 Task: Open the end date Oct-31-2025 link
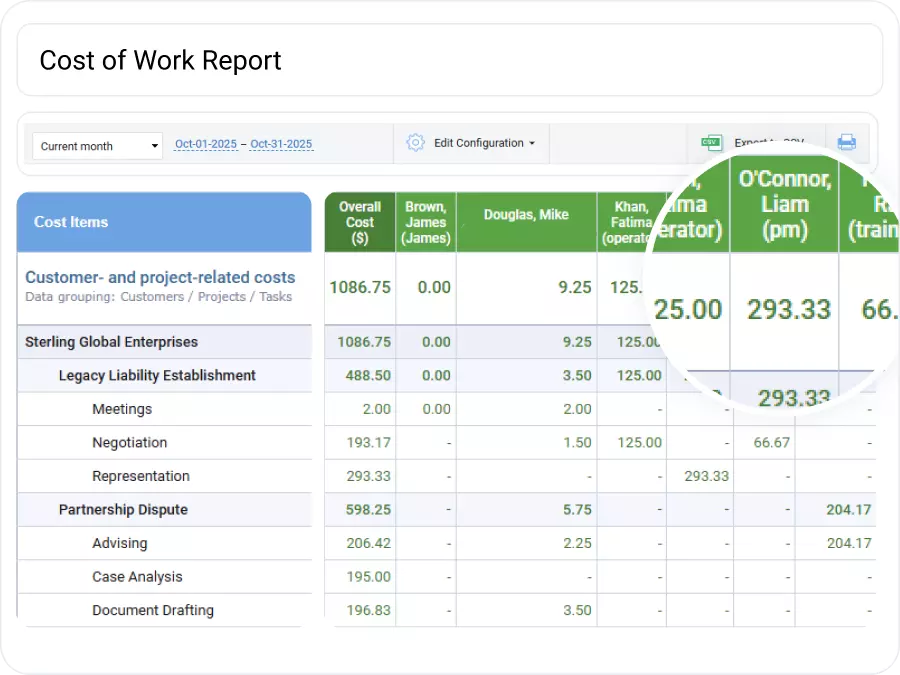point(281,144)
